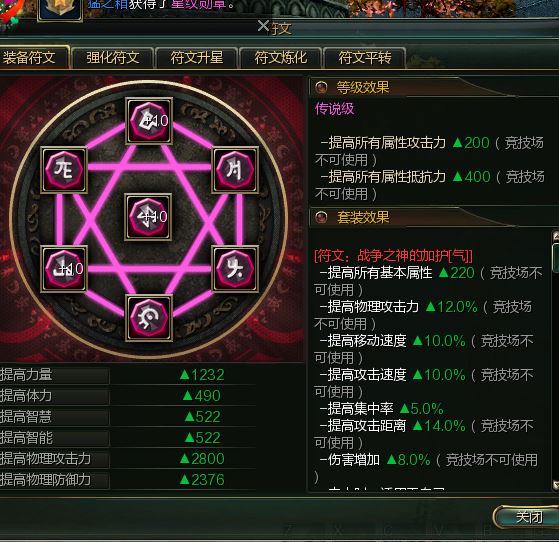Click the 等级效果 header orb
Screen dimensions: 559x542
point(321,87)
